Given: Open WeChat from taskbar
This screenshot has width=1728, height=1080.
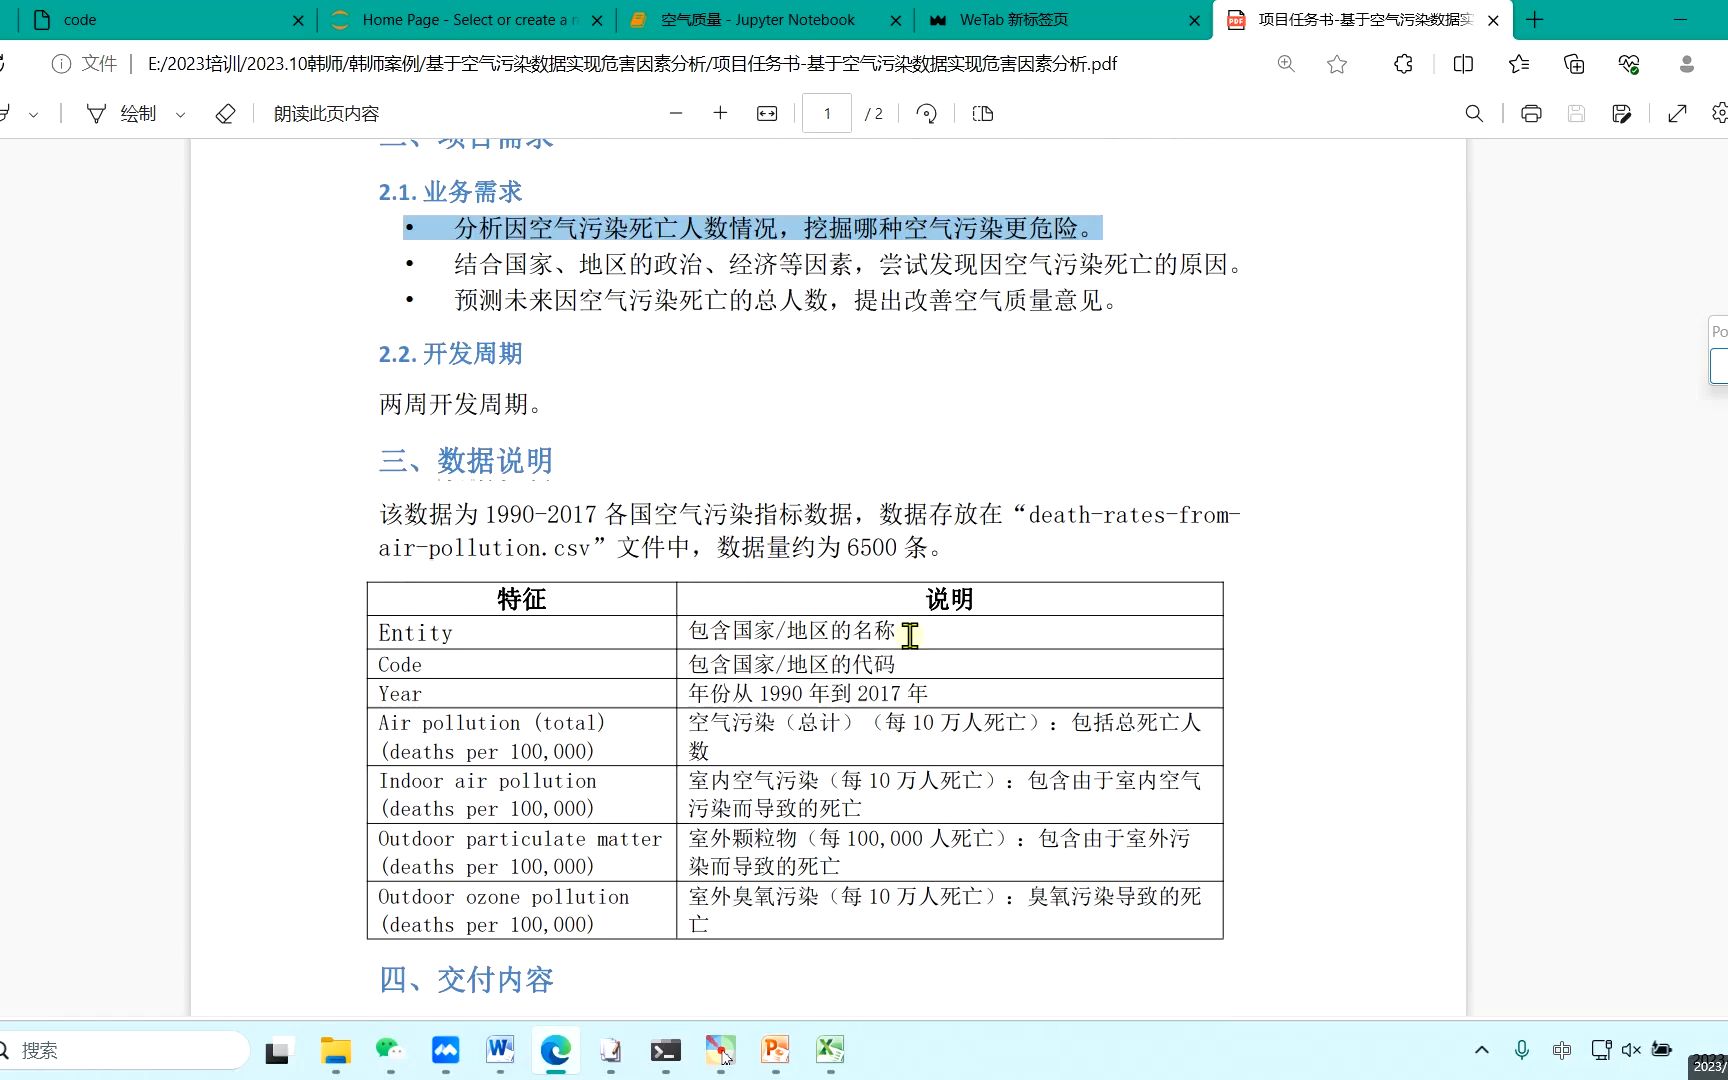Looking at the screenshot, I should point(390,1050).
